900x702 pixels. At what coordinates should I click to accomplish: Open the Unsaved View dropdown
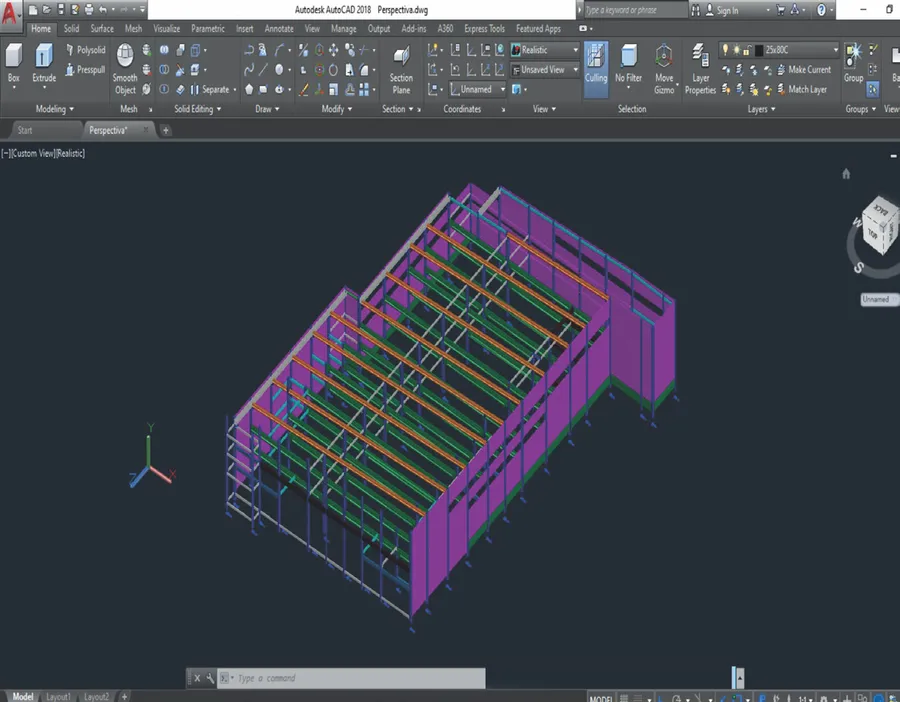tap(545, 70)
